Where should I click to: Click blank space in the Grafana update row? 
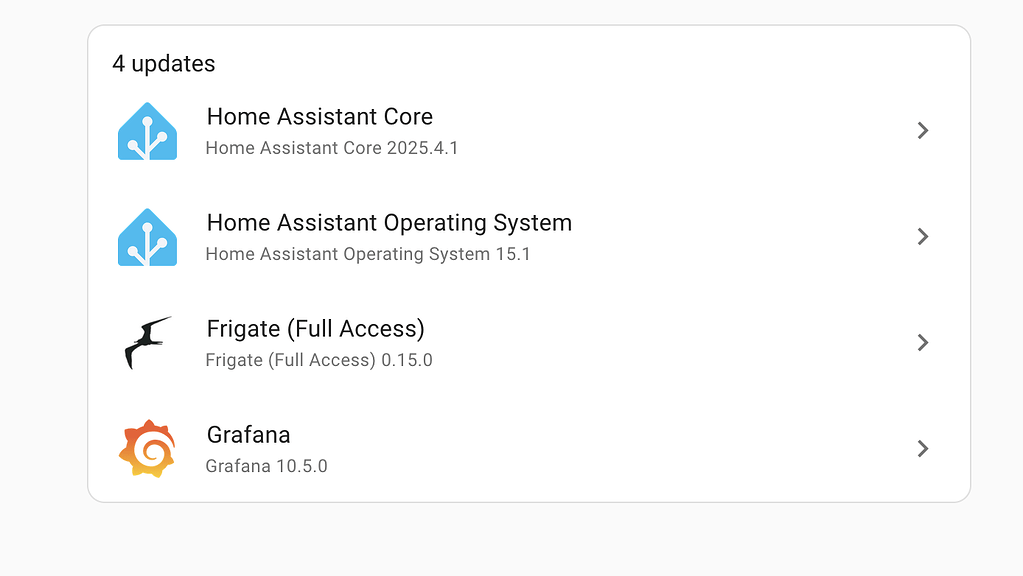pyautogui.click(x=620, y=449)
